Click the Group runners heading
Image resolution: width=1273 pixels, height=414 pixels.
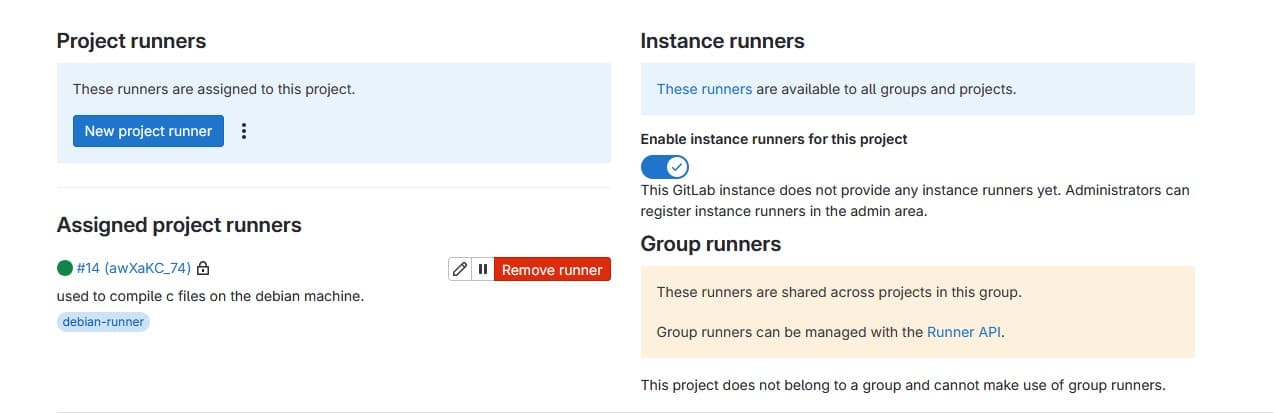coord(711,244)
